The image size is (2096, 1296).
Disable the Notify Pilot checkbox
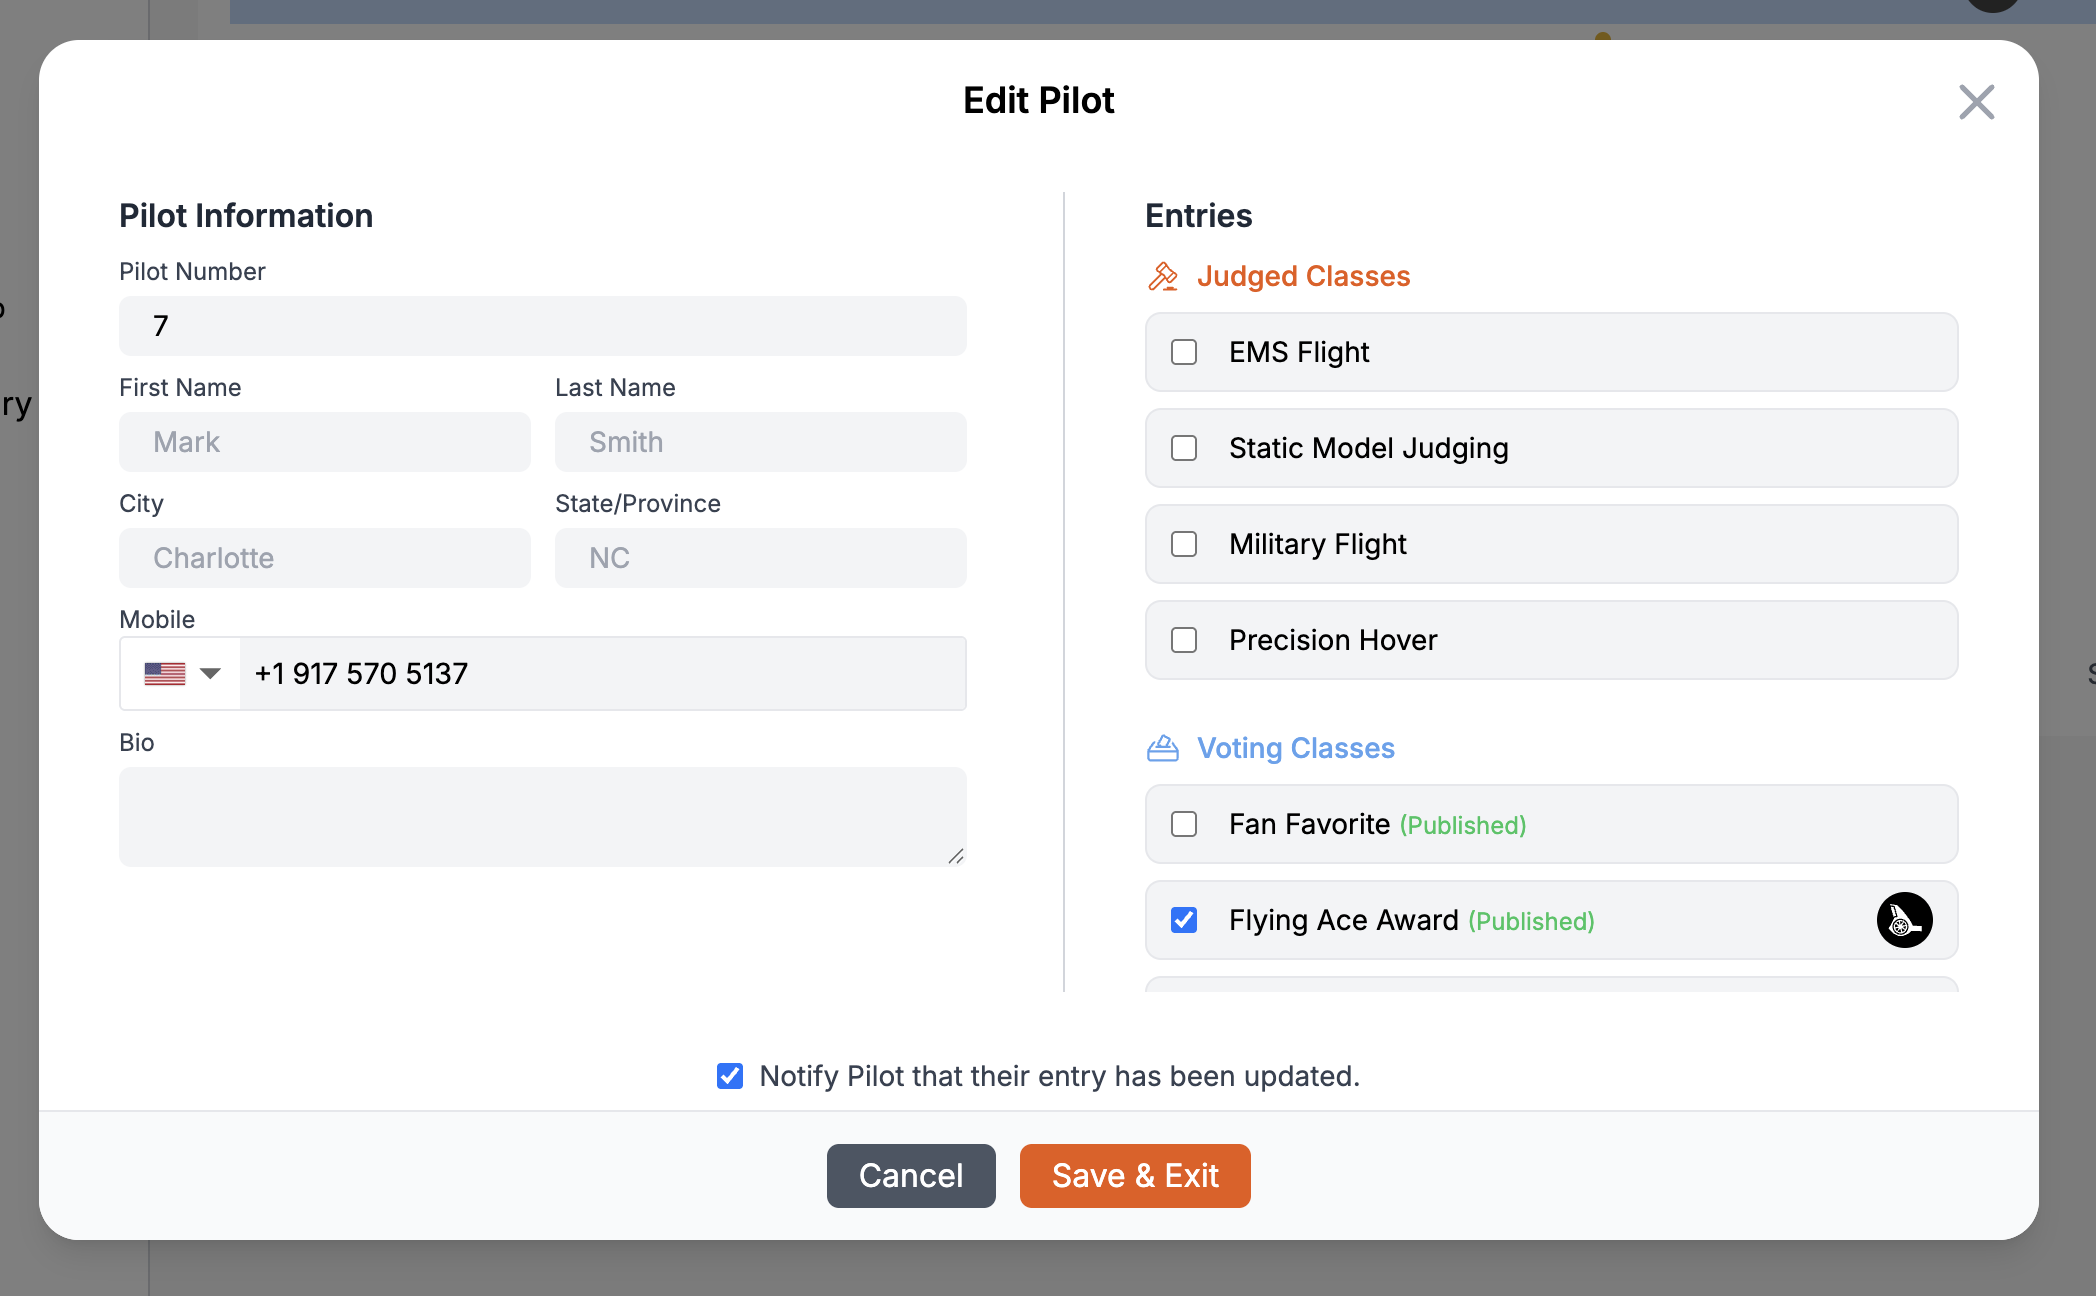730,1076
